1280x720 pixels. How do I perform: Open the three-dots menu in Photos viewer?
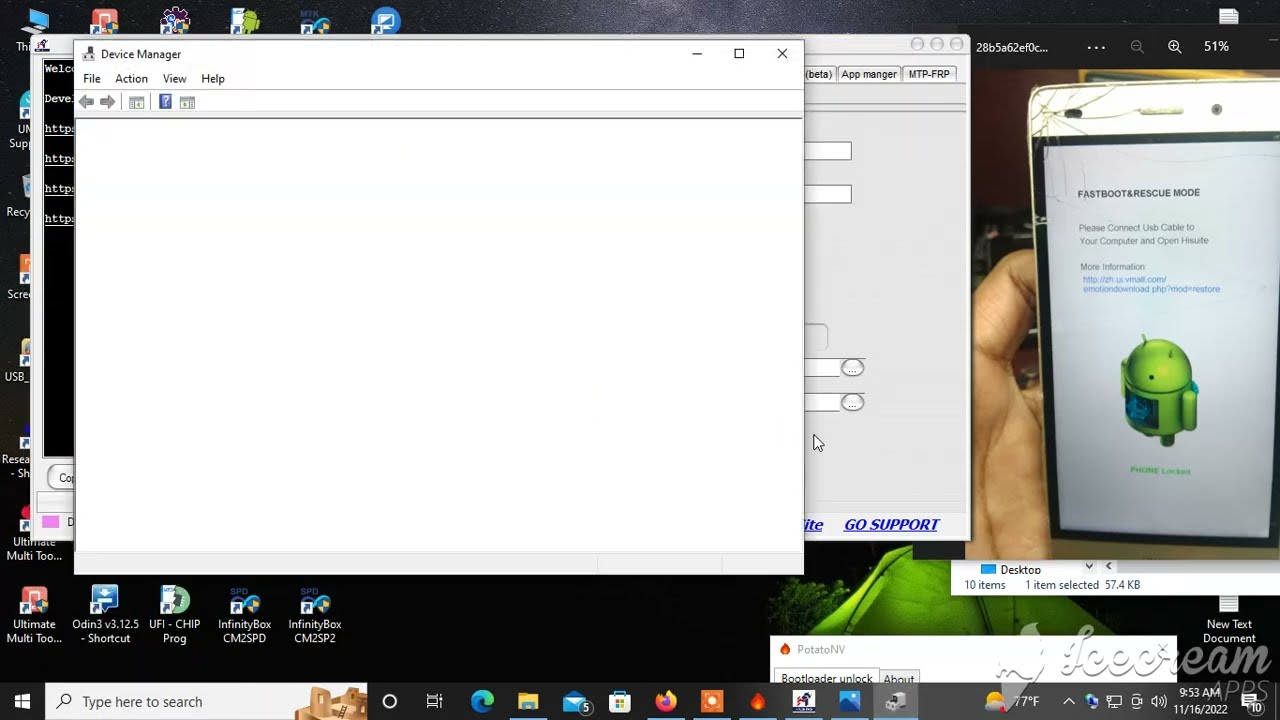click(x=1096, y=47)
